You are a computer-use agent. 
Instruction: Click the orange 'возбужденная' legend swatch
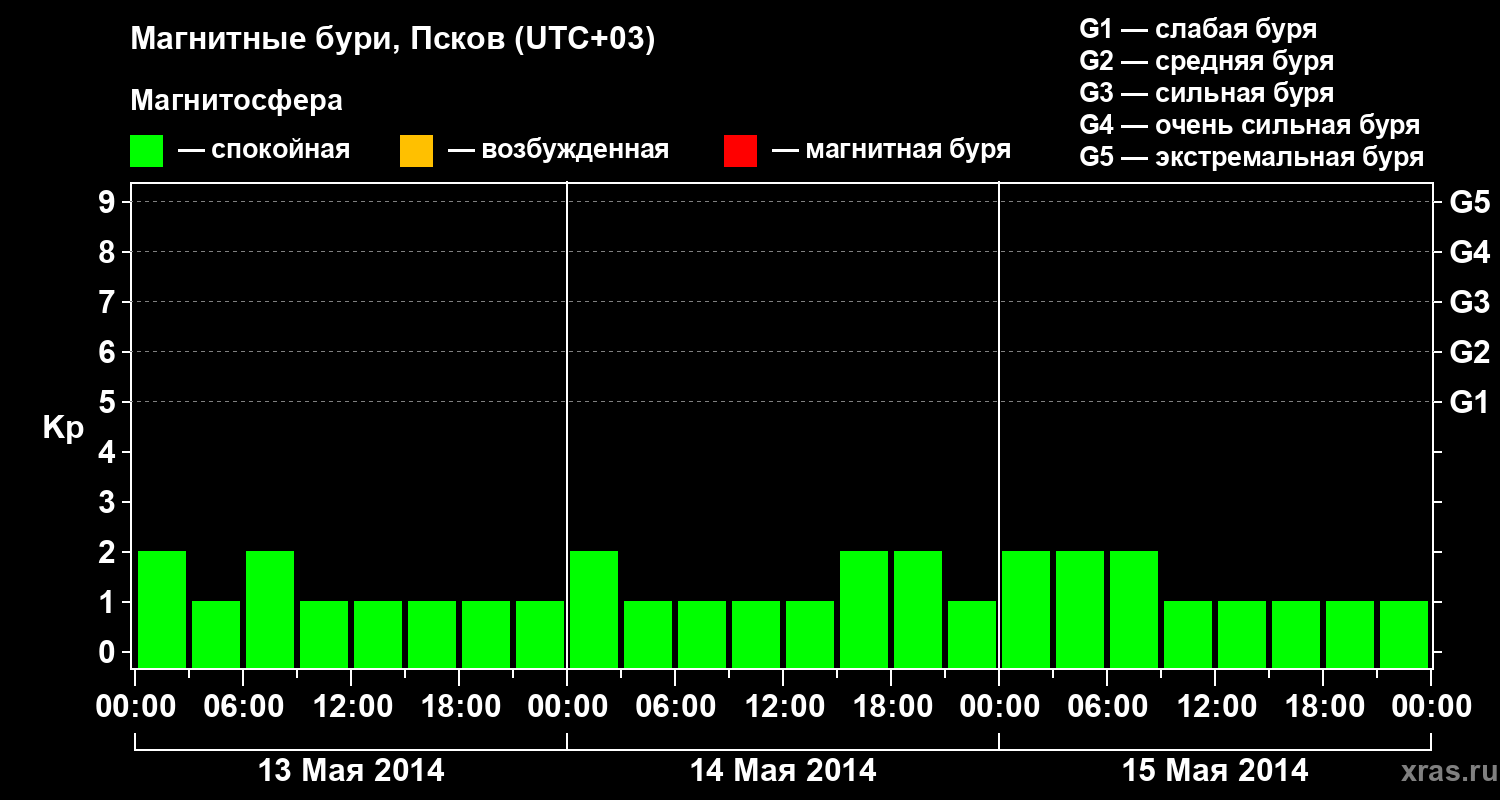point(416,151)
